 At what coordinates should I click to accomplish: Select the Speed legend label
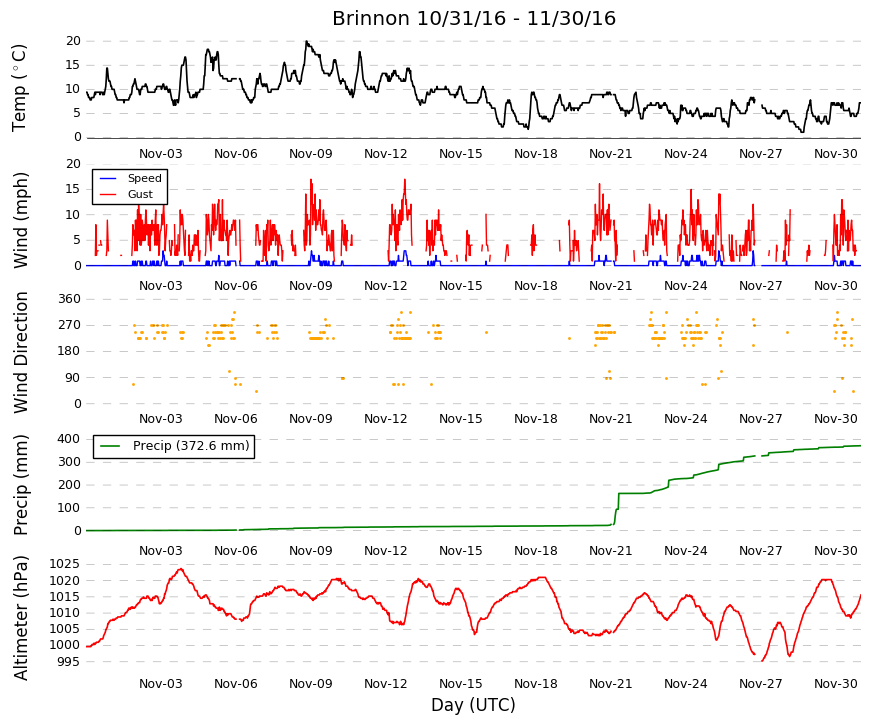144,178
